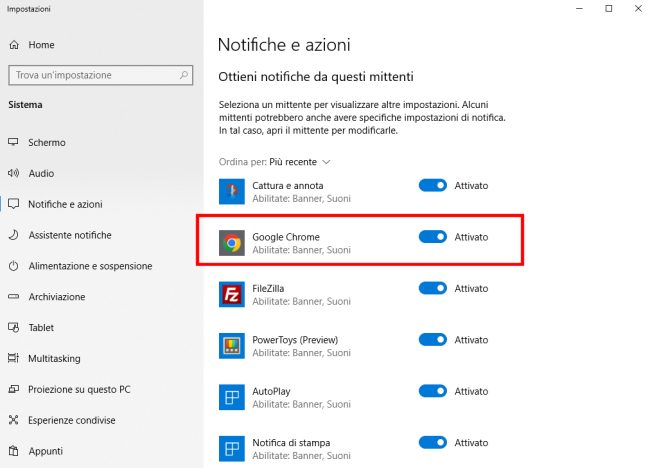Screen dimensions: 650x468
Task: Click the AutoPlay app icon
Action: (232, 397)
